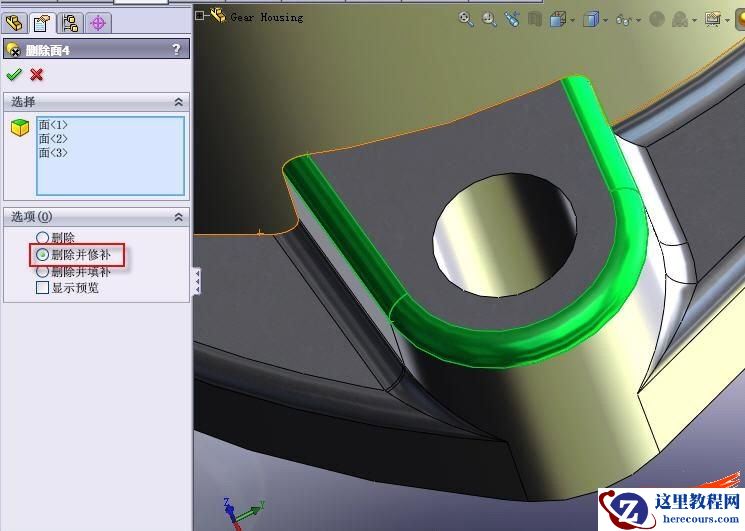Choose the 删除并修补 radio option

42,255
